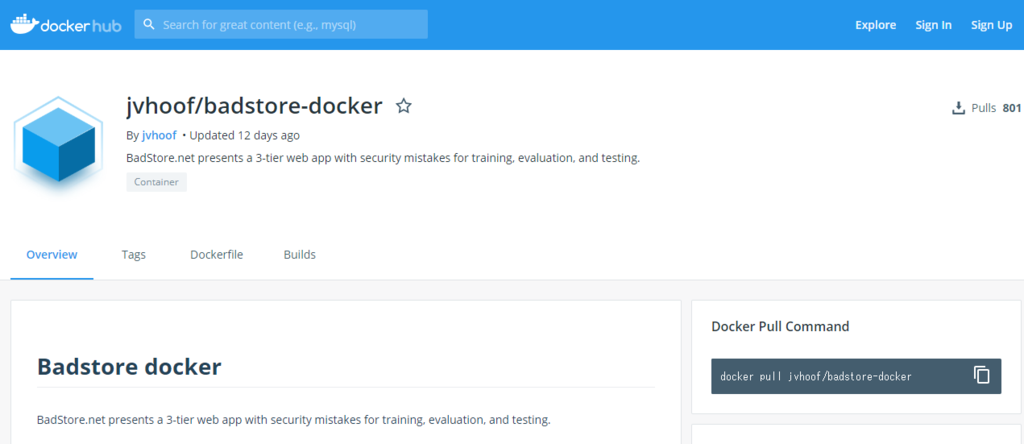The width and height of the screenshot is (1024, 444).
Task: Open the Explore page
Action: point(875,25)
